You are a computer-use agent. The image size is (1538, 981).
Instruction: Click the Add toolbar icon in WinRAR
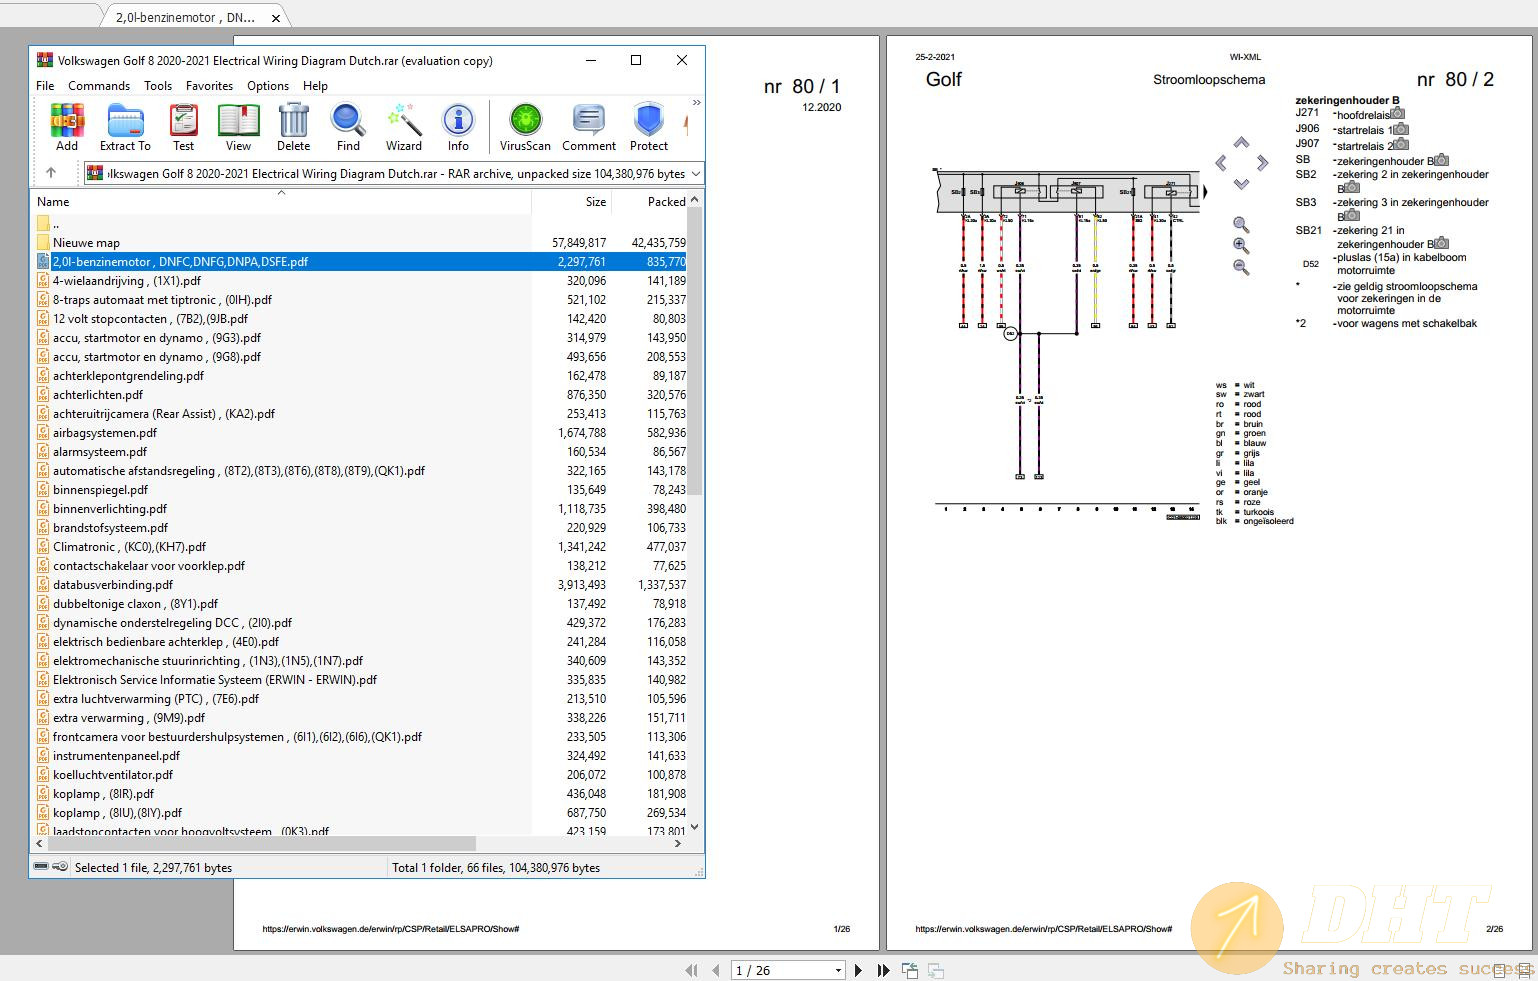67,128
